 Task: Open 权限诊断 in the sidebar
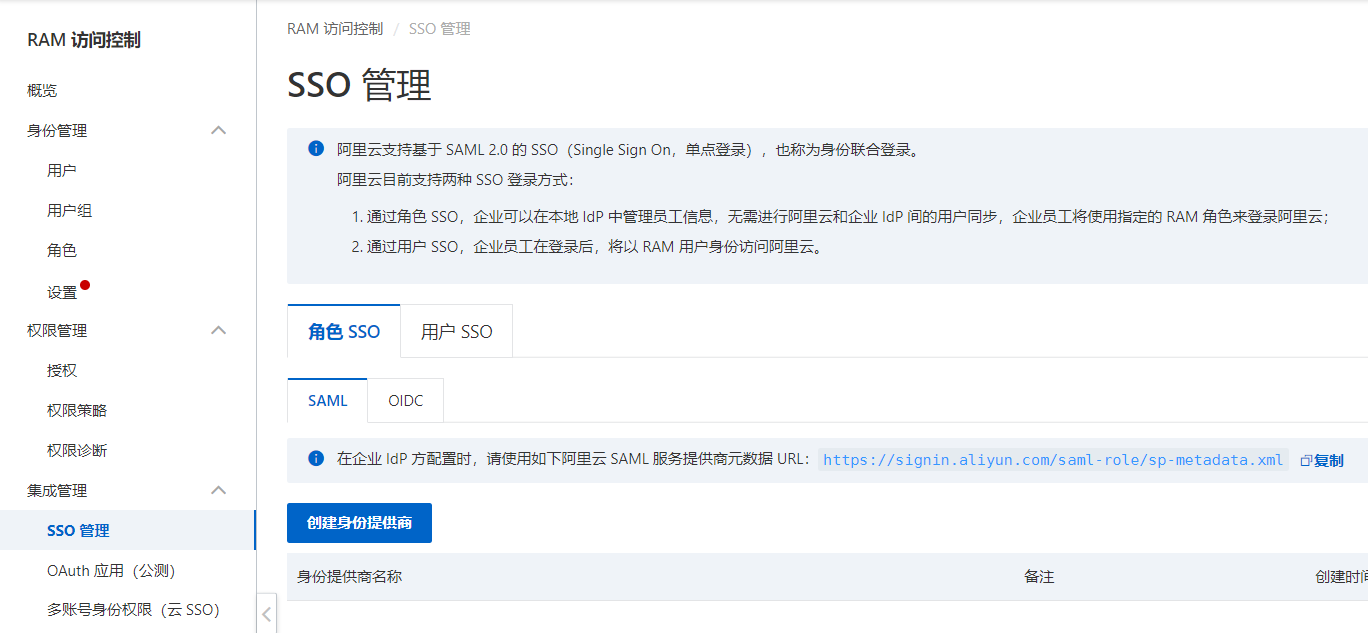coord(77,450)
